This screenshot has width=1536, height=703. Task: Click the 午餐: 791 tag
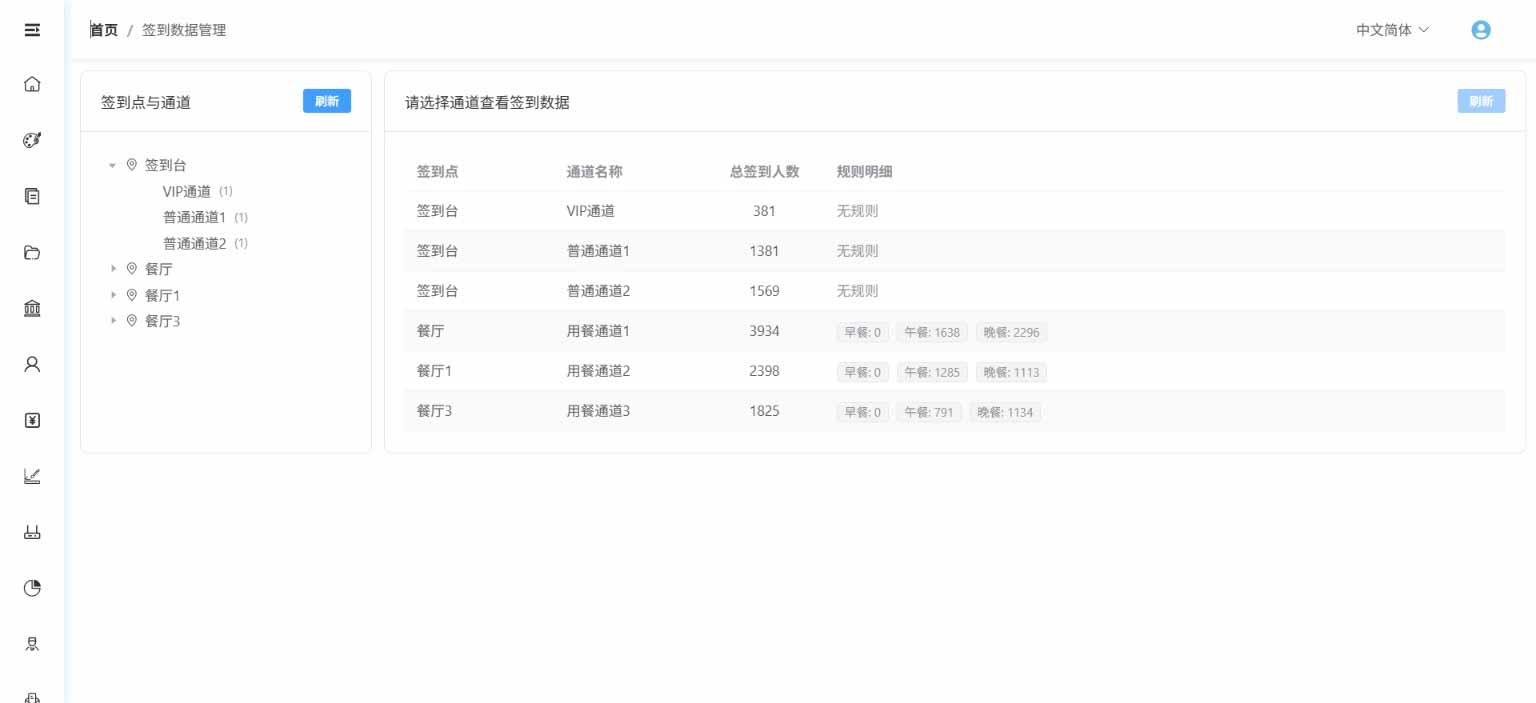tap(929, 412)
